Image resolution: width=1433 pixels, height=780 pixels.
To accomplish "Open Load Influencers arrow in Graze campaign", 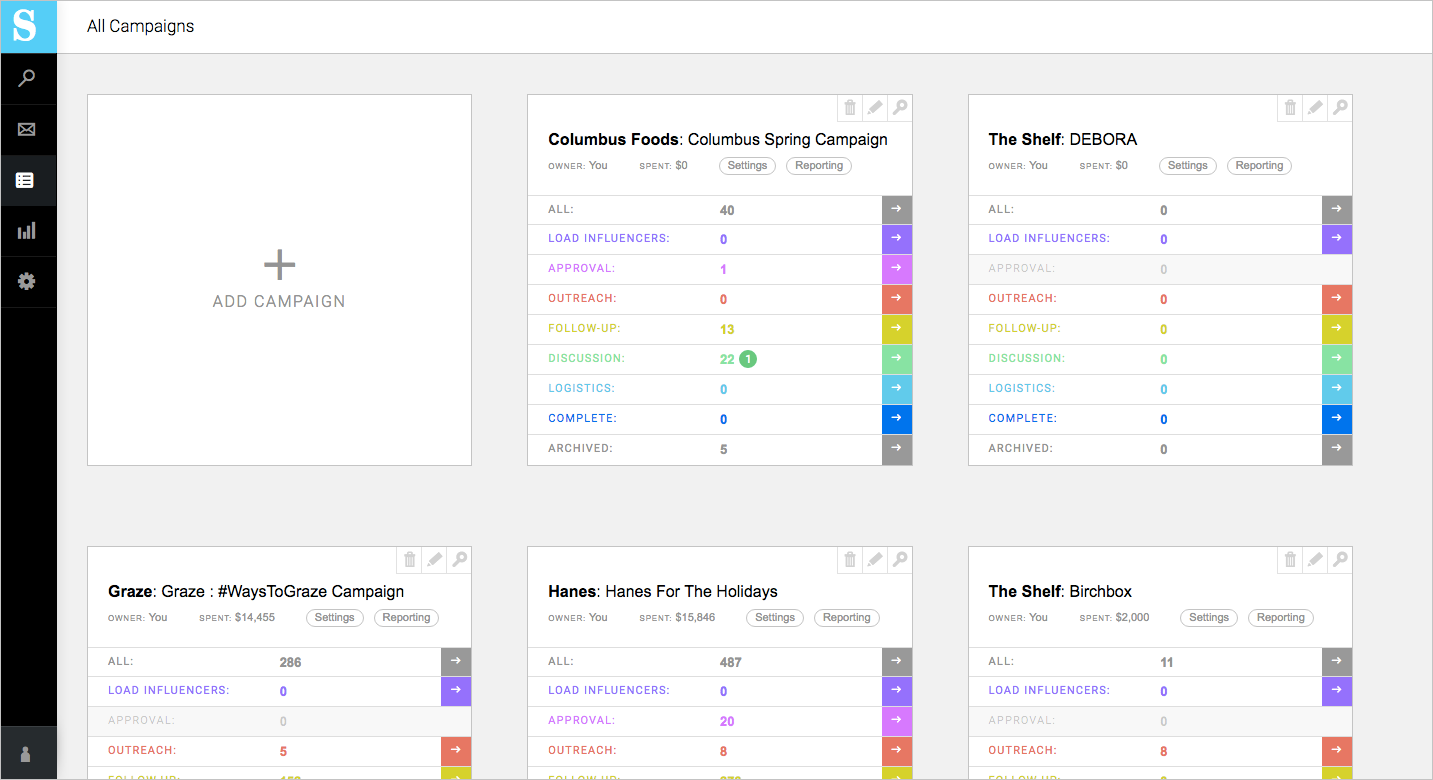I will (456, 691).
